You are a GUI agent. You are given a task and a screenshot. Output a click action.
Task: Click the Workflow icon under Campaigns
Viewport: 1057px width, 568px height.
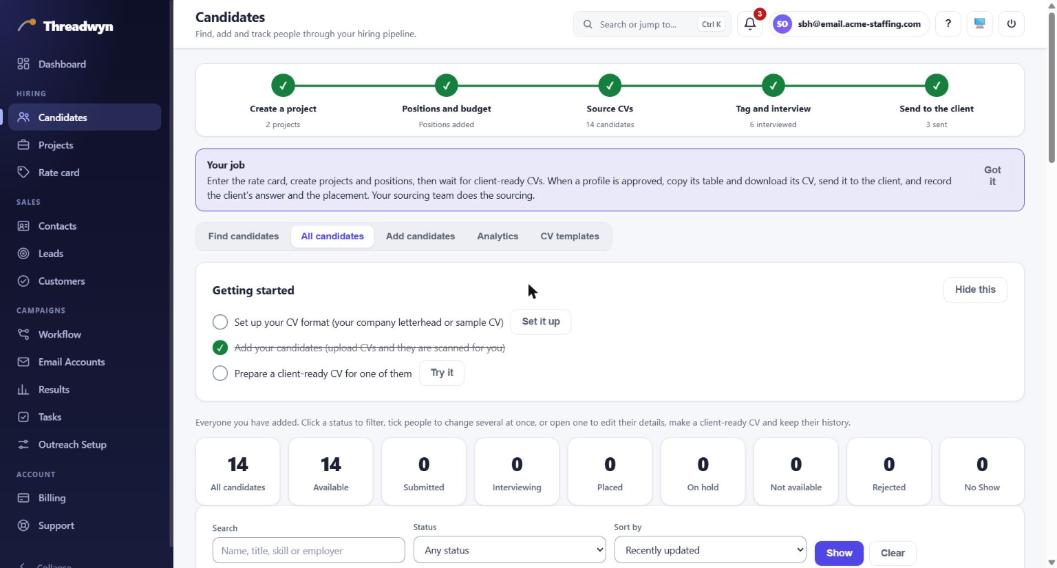(x=24, y=334)
